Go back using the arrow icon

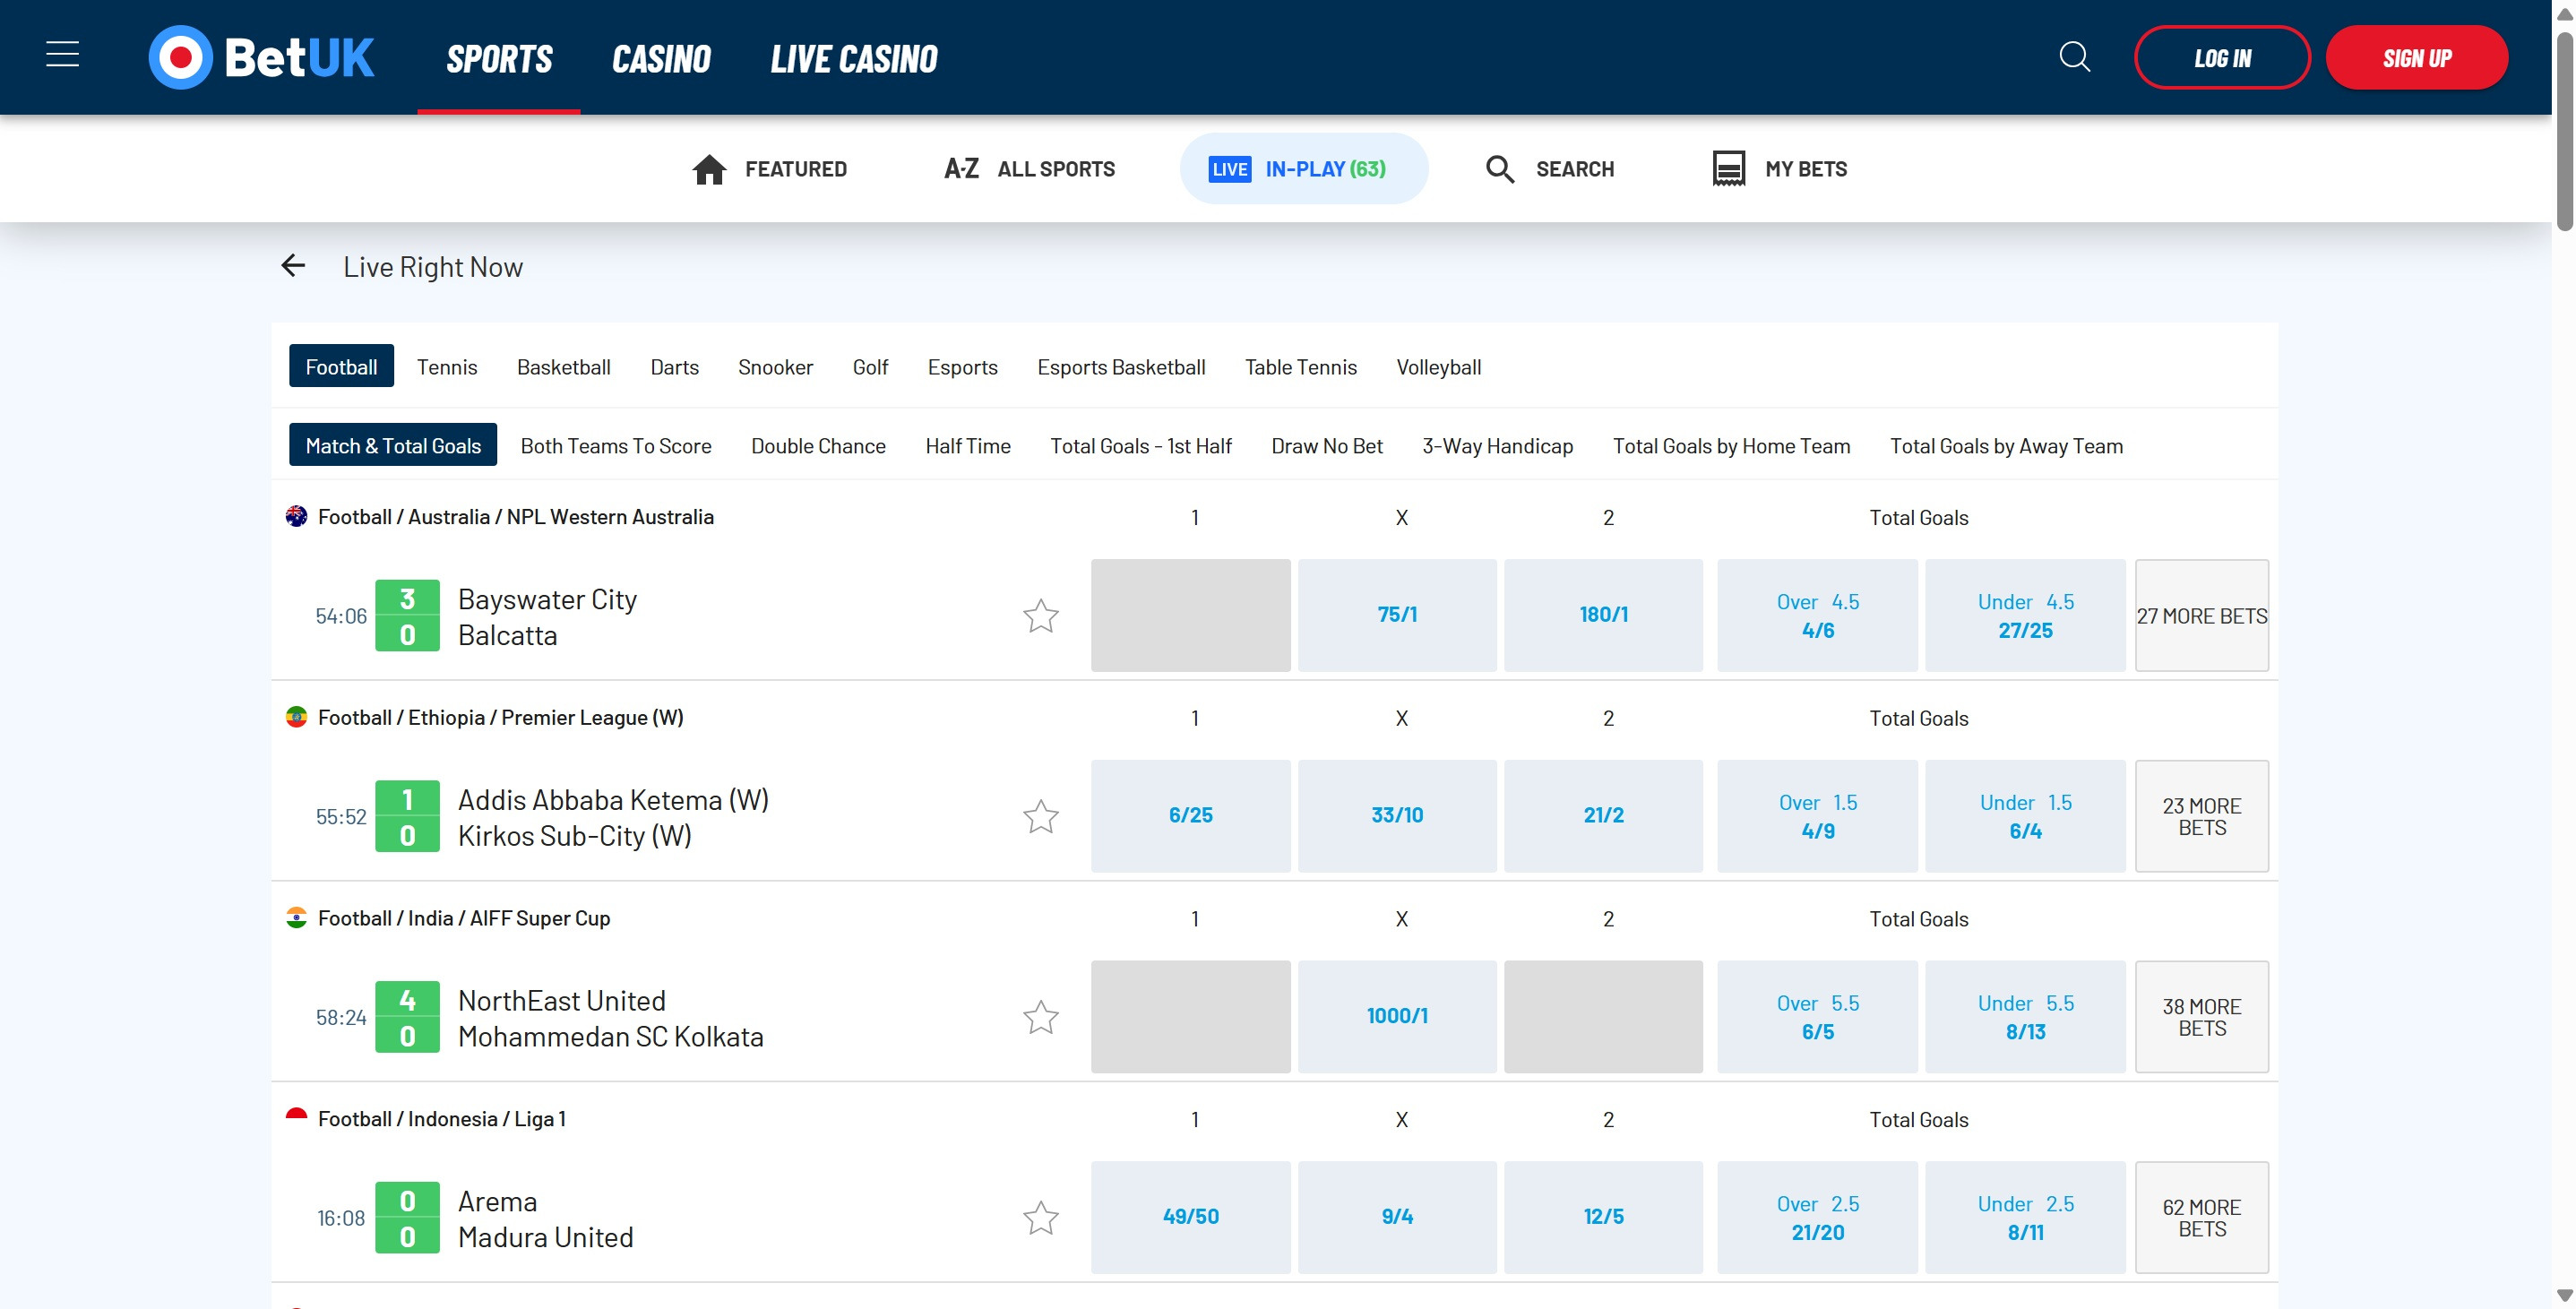pos(293,266)
